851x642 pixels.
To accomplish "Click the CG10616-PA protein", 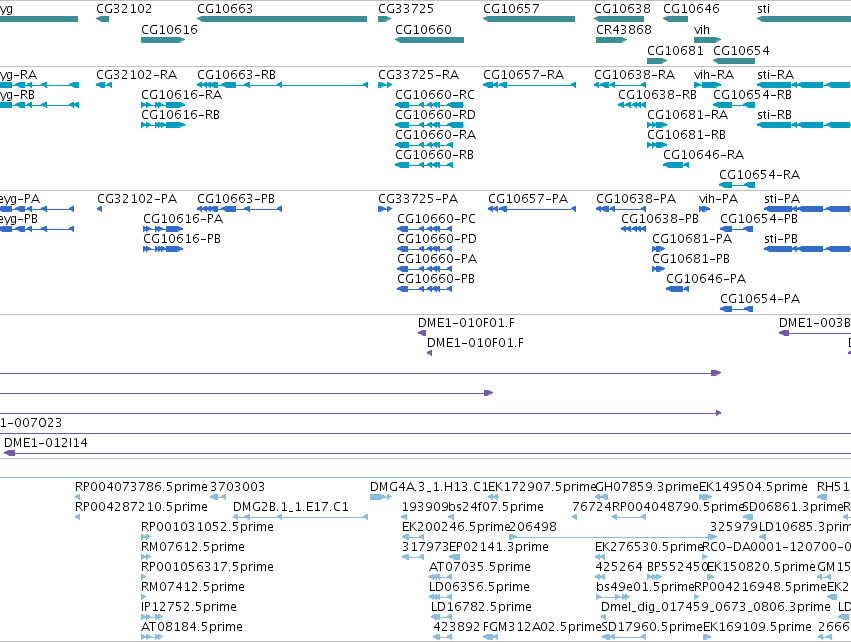I will pyautogui.click(x=163, y=229).
